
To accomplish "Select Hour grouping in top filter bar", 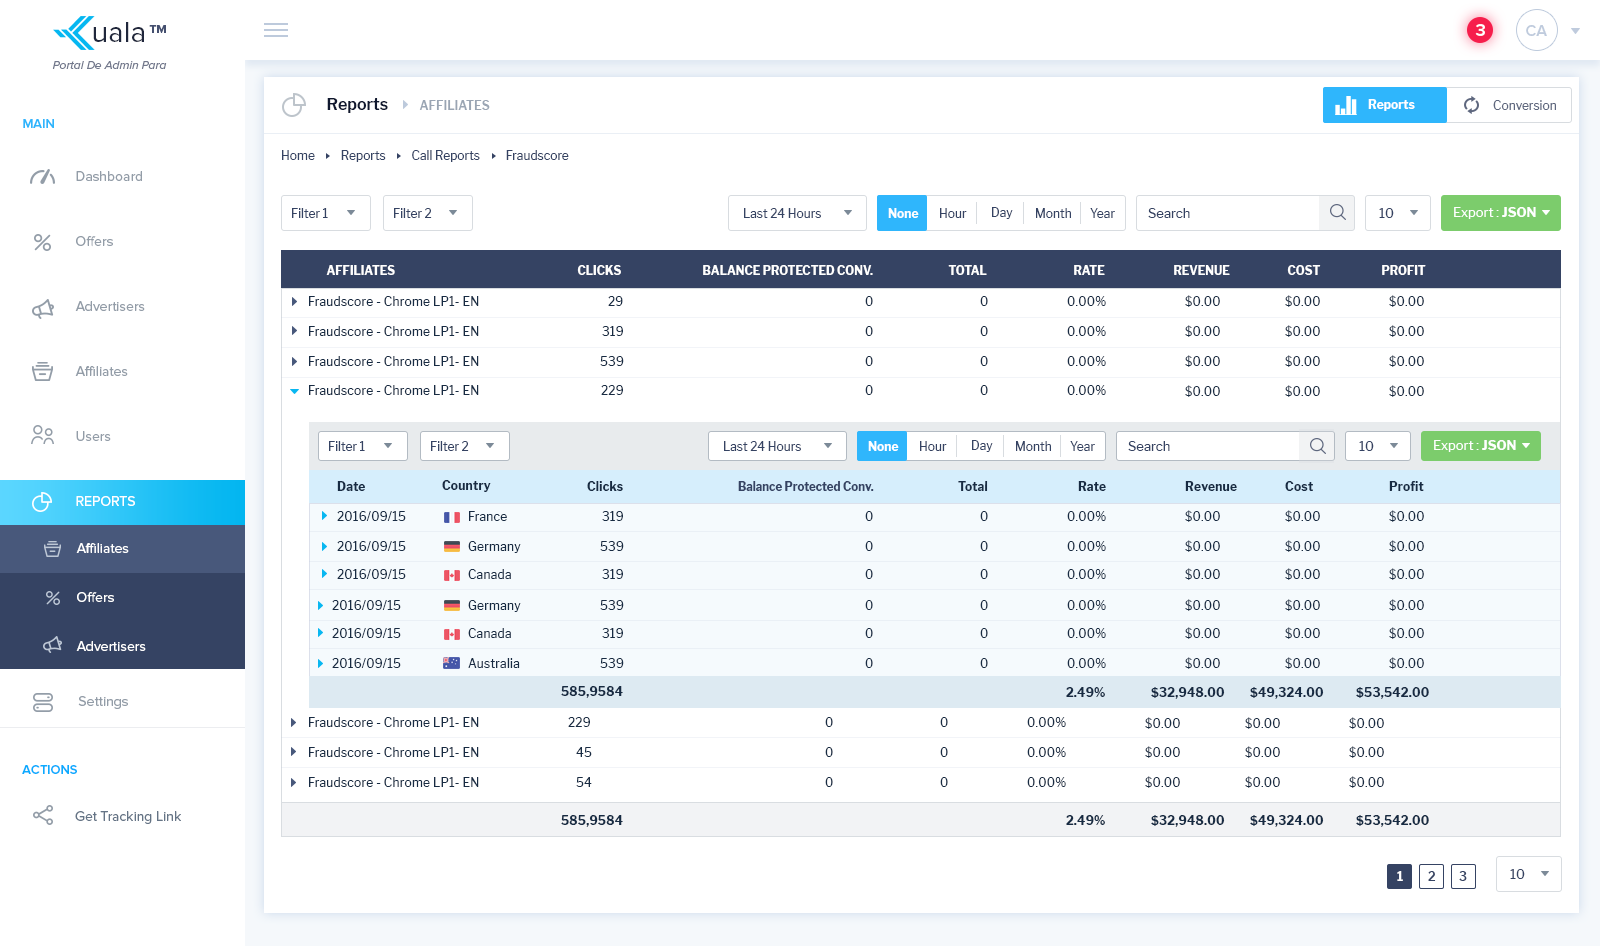I will [952, 213].
